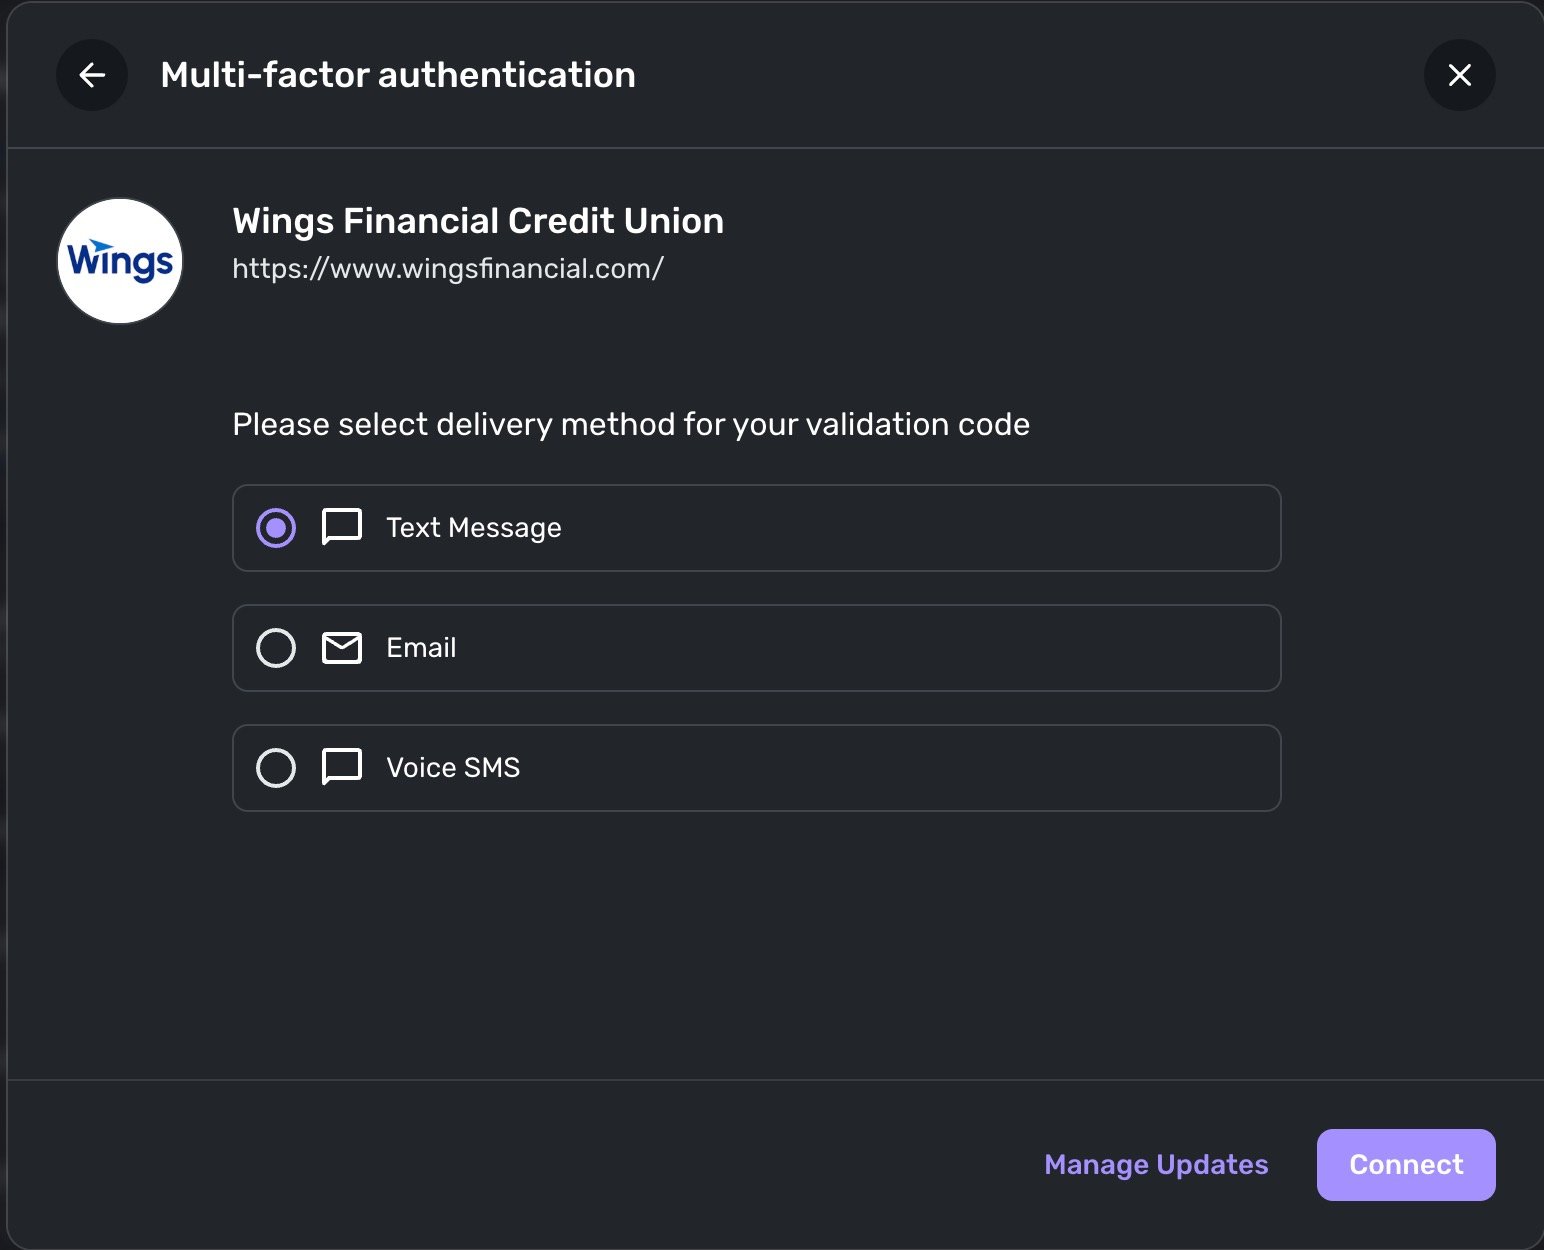Close the Multi-factor authentication dialog
This screenshot has width=1544, height=1250.
pyautogui.click(x=1459, y=75)
